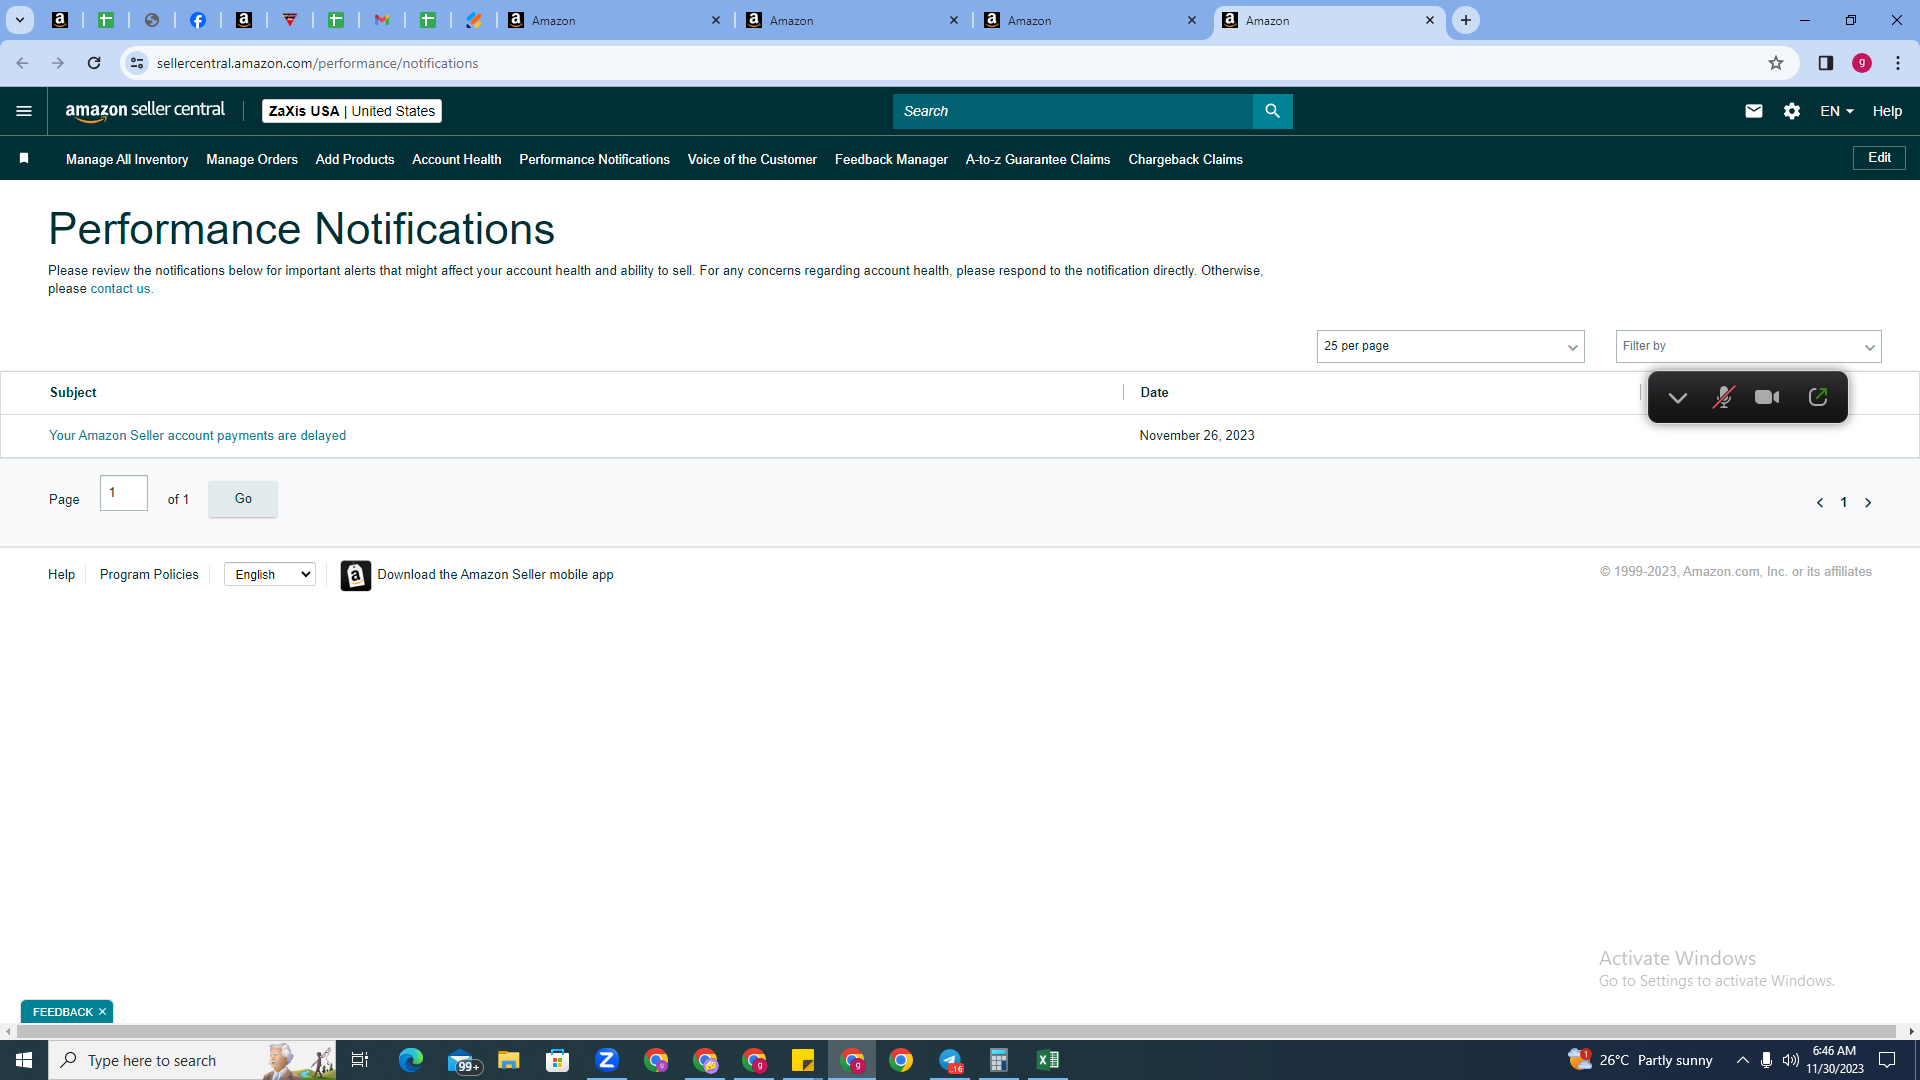This screenshot has width=1920, height=1080.
Task: Open ZaXis USA United States marketplace switcher
Action: 352,111
